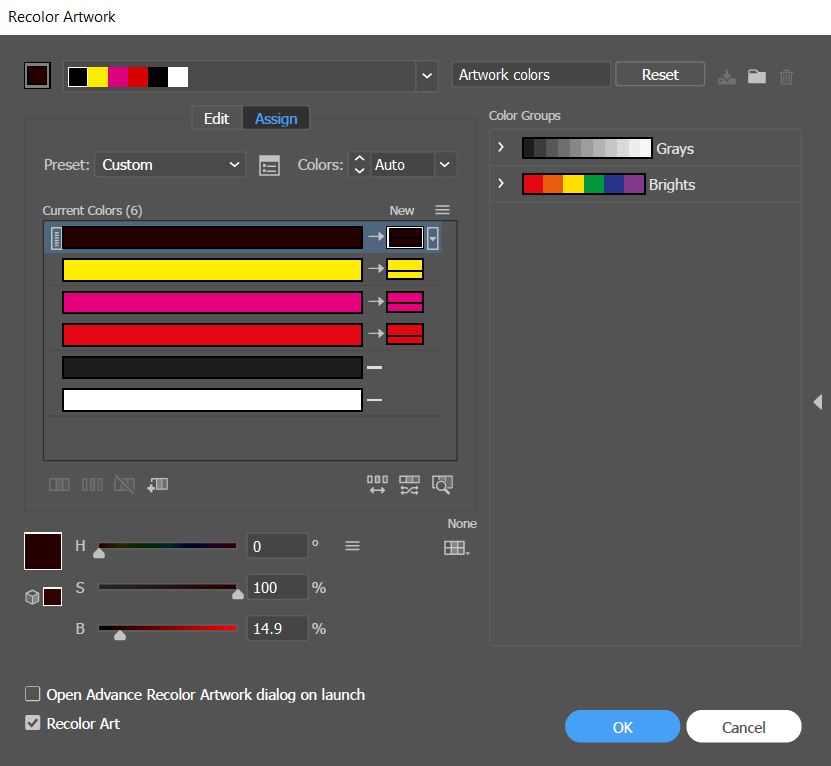Click the small in-gamut color swatch
This screenshot has height=766, width=831.
pos(52,596)
